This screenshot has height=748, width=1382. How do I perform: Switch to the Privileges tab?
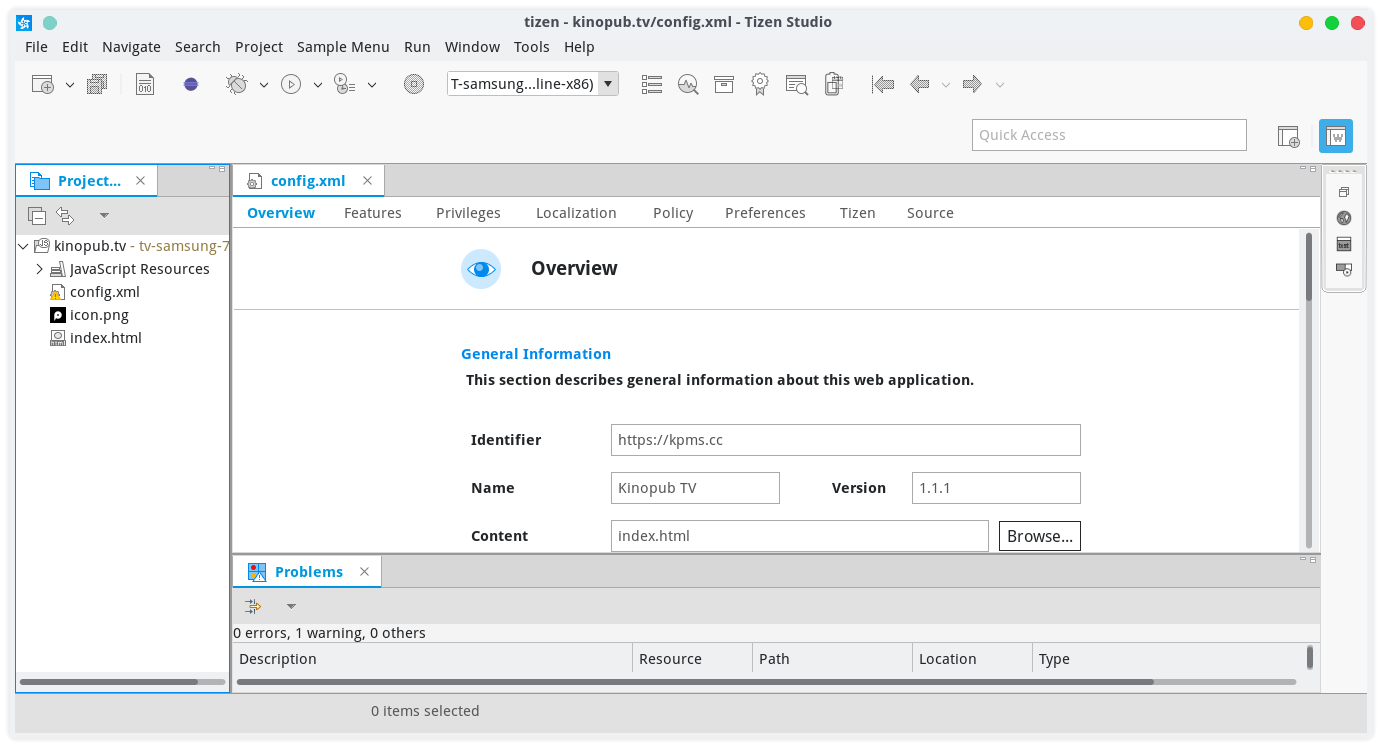coord(468,213)
